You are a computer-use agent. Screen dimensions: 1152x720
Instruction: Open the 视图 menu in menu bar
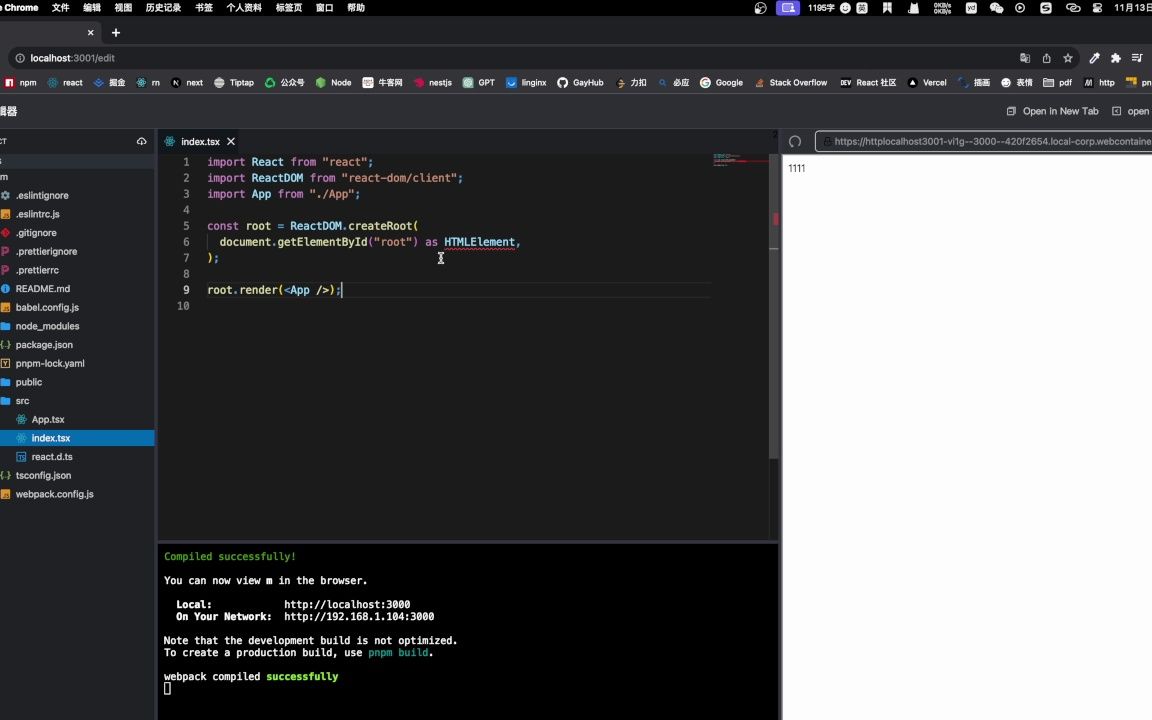coord(123,7)
